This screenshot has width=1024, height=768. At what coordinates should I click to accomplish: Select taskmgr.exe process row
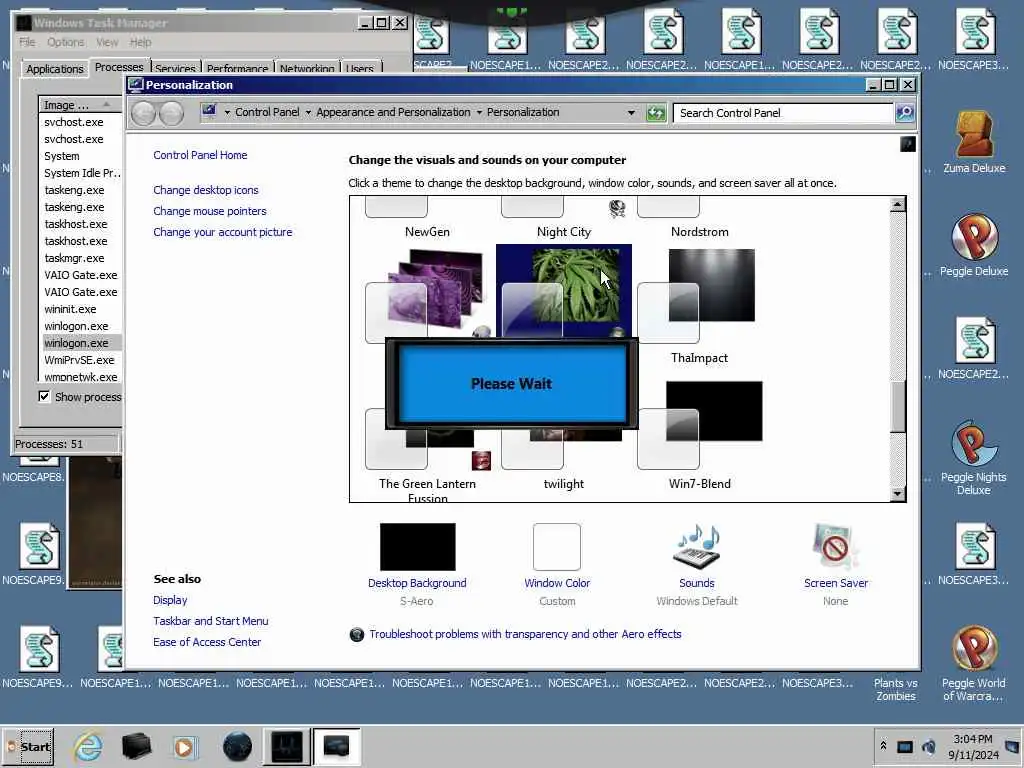[x=81, y=258]
